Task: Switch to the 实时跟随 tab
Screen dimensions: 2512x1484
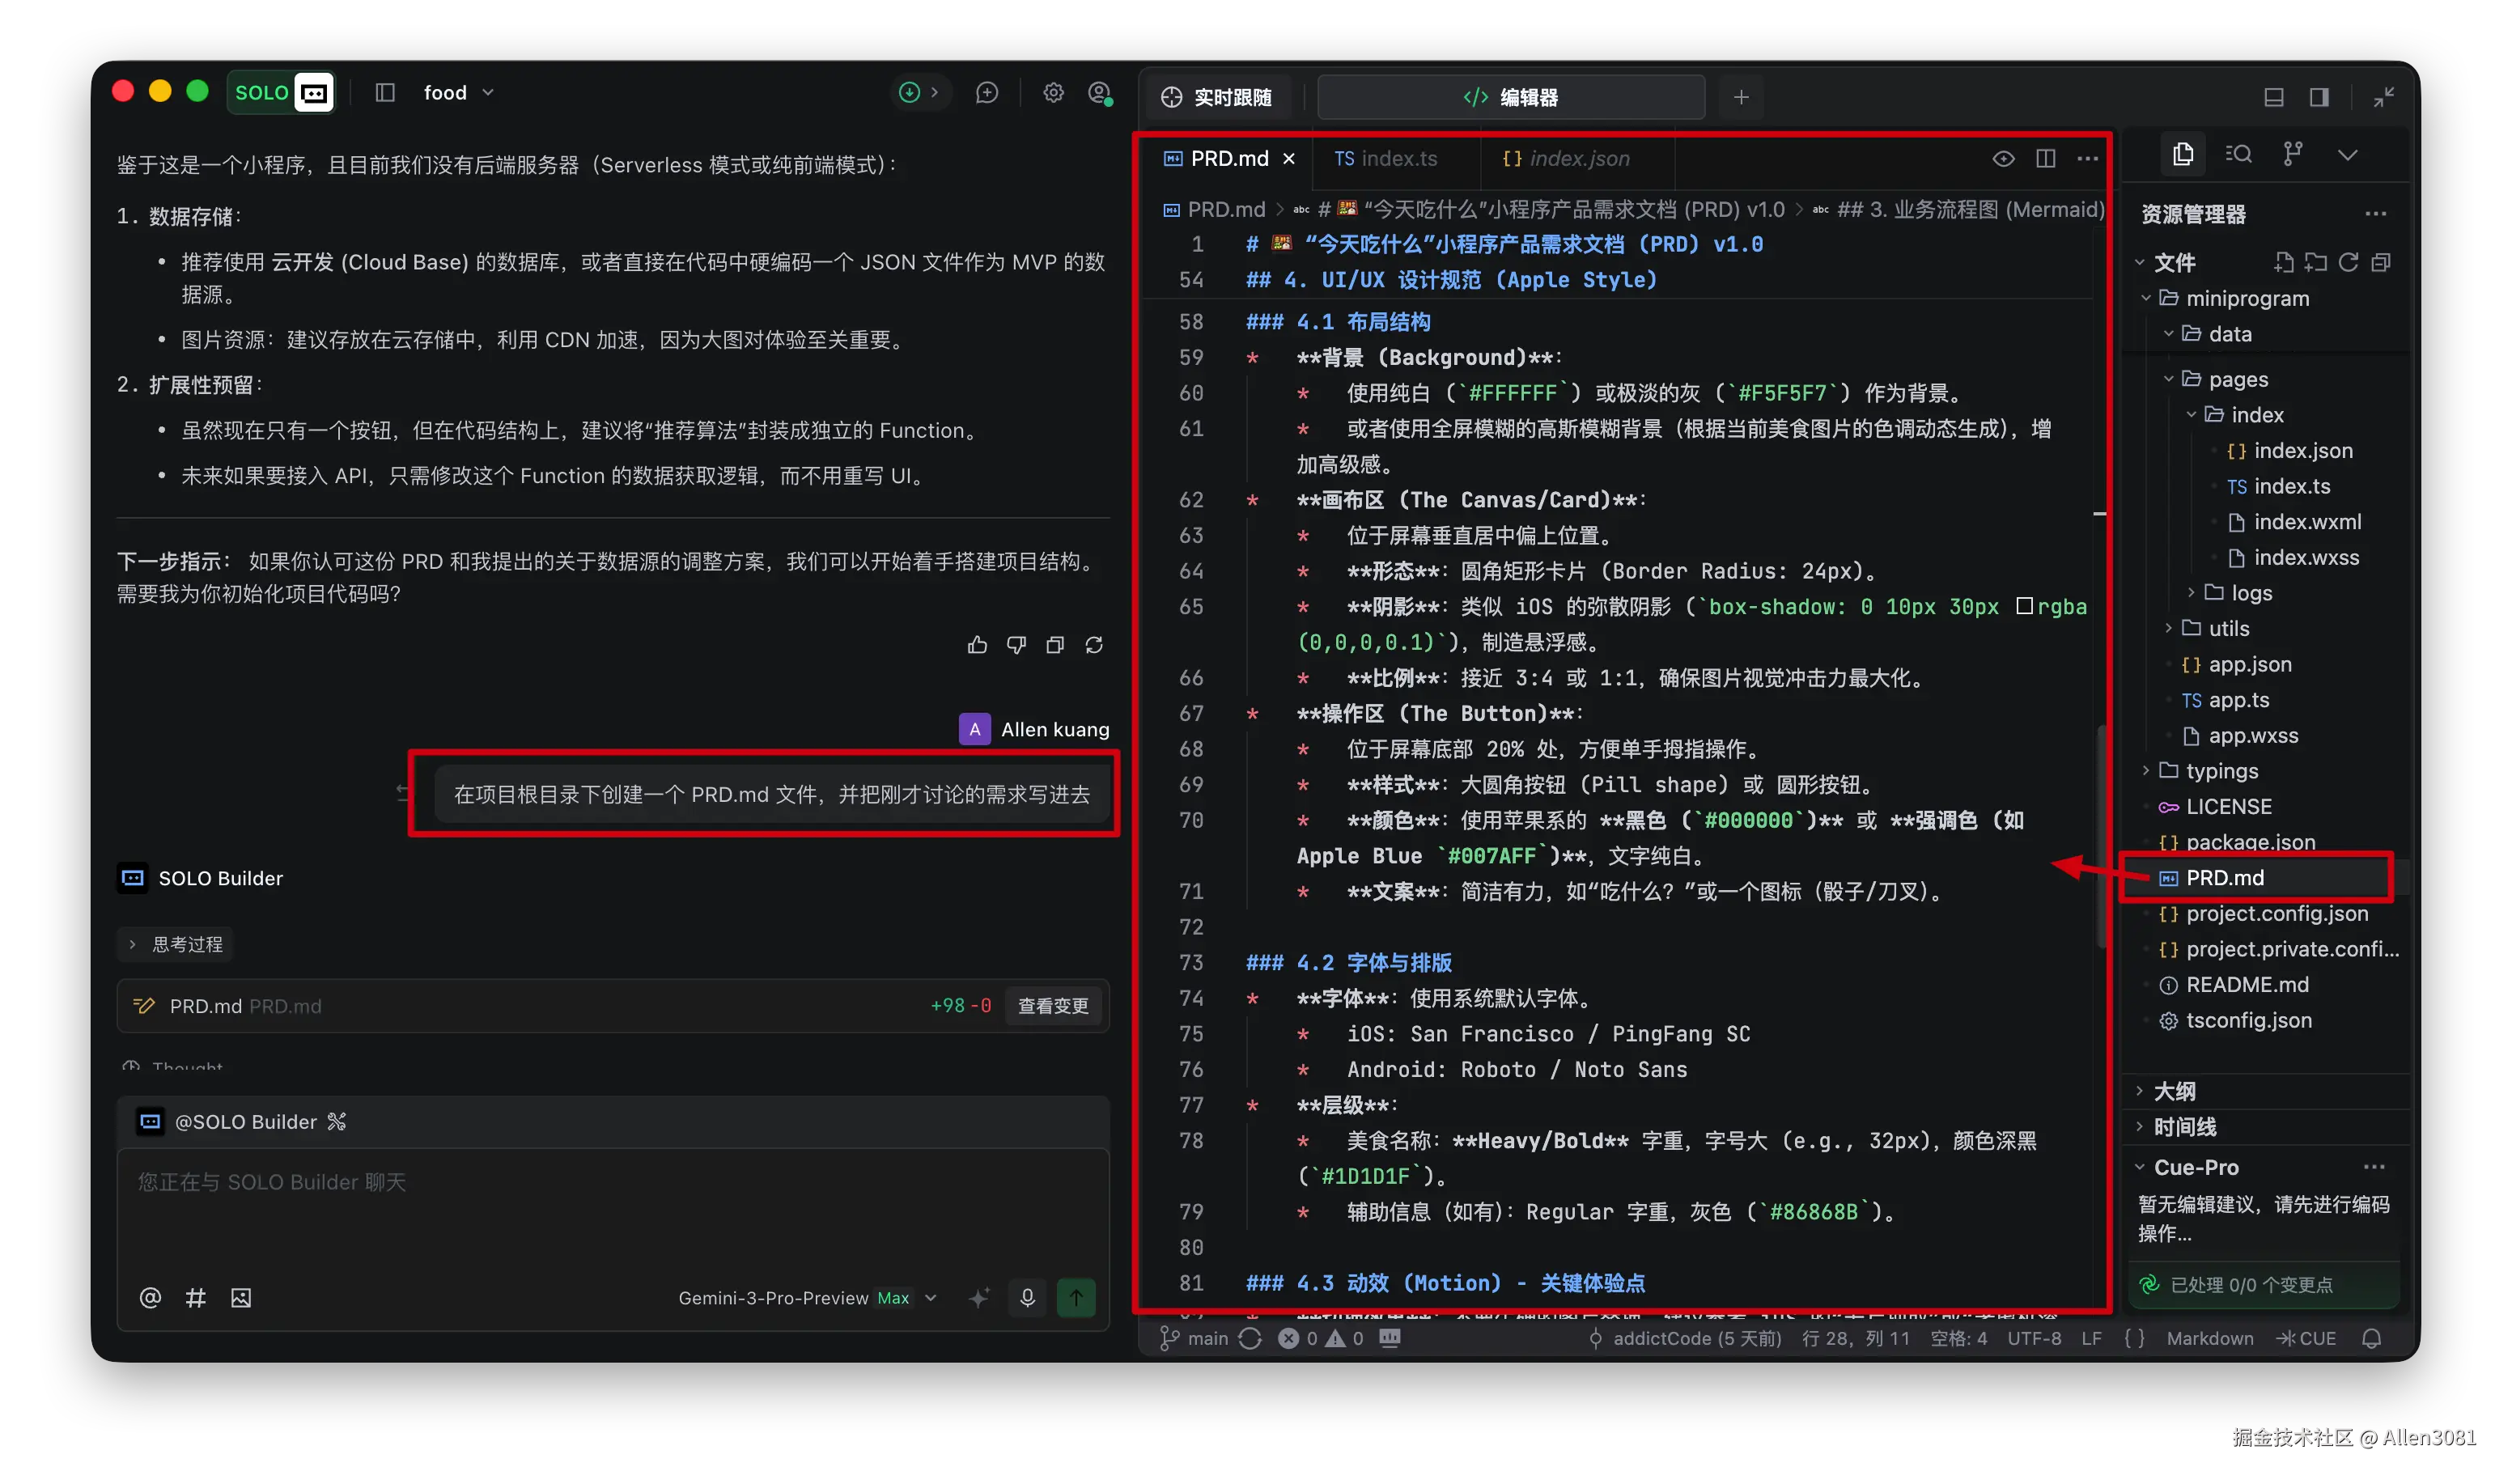Action: pos(1217,97)
